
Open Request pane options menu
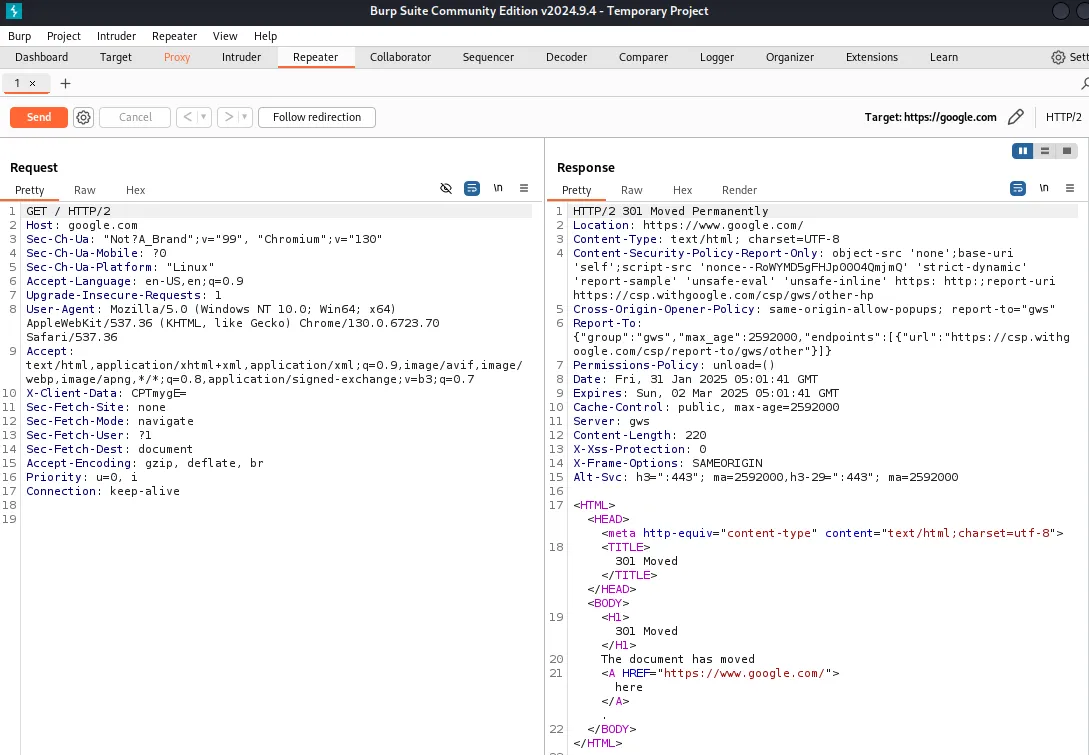coord(524,188)
